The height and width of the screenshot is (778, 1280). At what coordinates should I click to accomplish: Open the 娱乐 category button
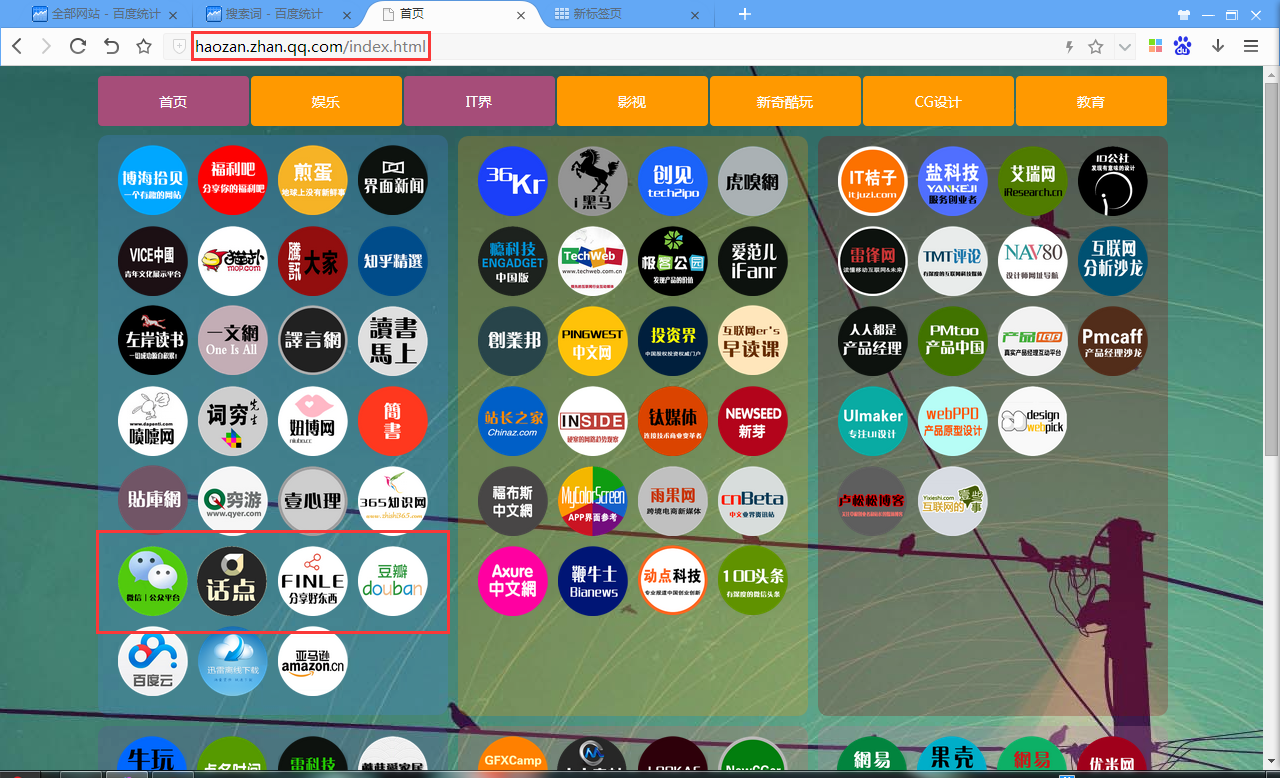coord(326,102)
